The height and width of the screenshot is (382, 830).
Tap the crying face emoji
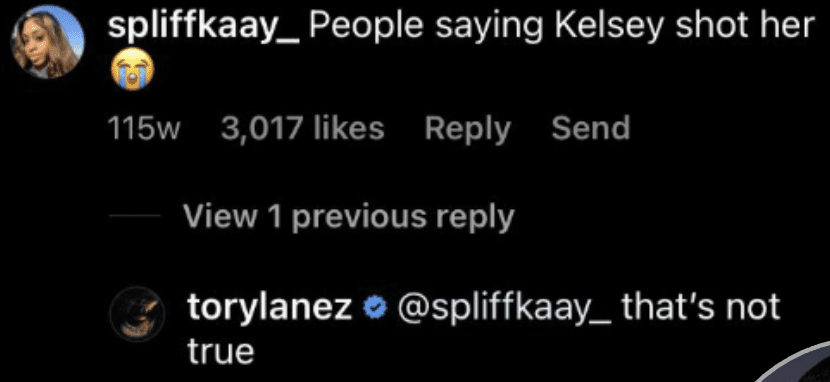pos(132,69)
